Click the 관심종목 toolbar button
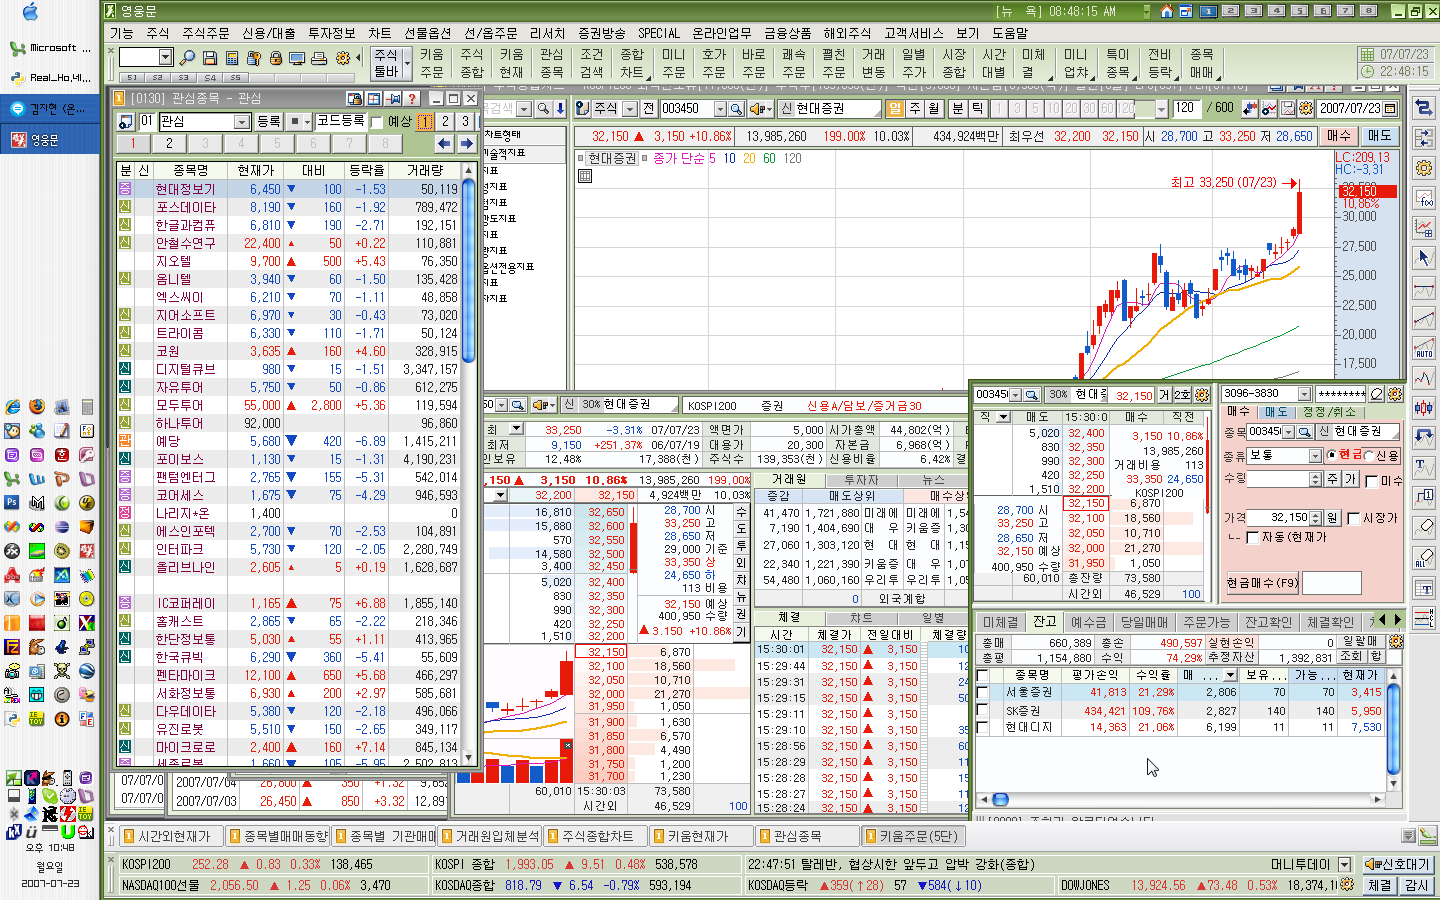Screen dimensions: 1440x900 click(x=552, y=63)
